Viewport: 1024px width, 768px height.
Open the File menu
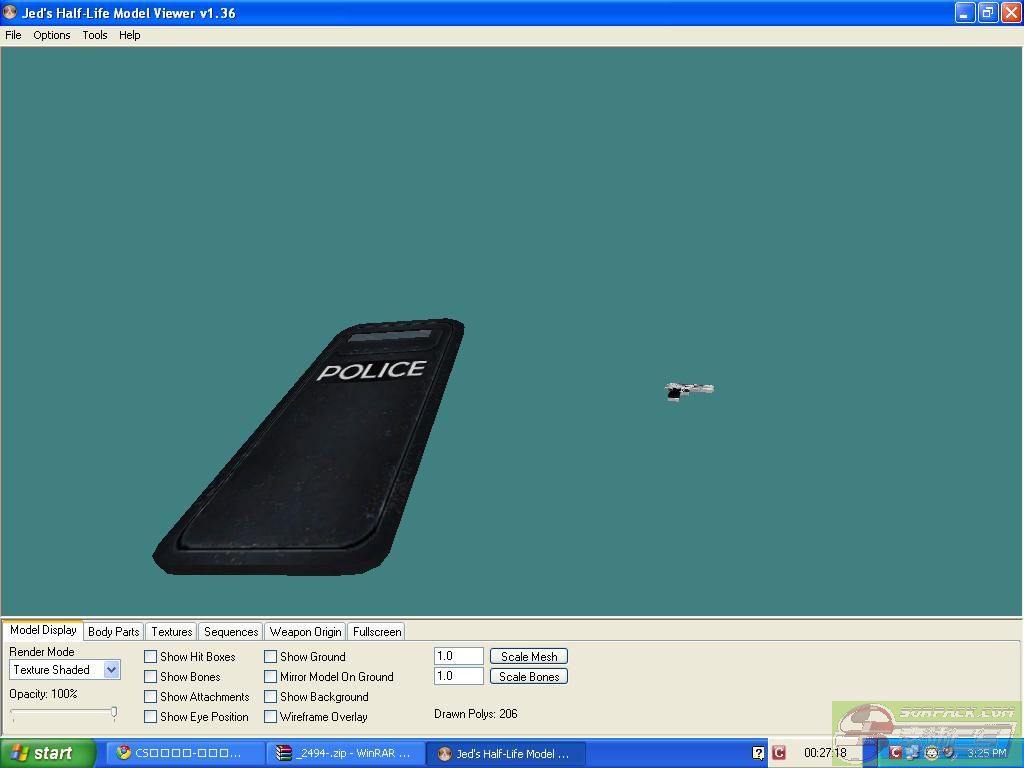[x=13, y=35]
